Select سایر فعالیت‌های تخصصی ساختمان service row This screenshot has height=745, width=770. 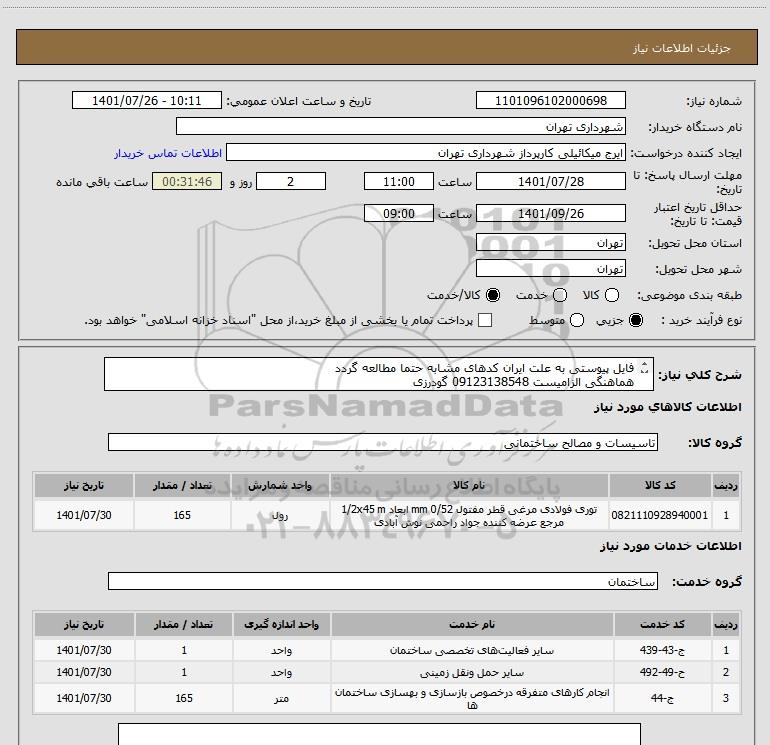click(387, 650)
